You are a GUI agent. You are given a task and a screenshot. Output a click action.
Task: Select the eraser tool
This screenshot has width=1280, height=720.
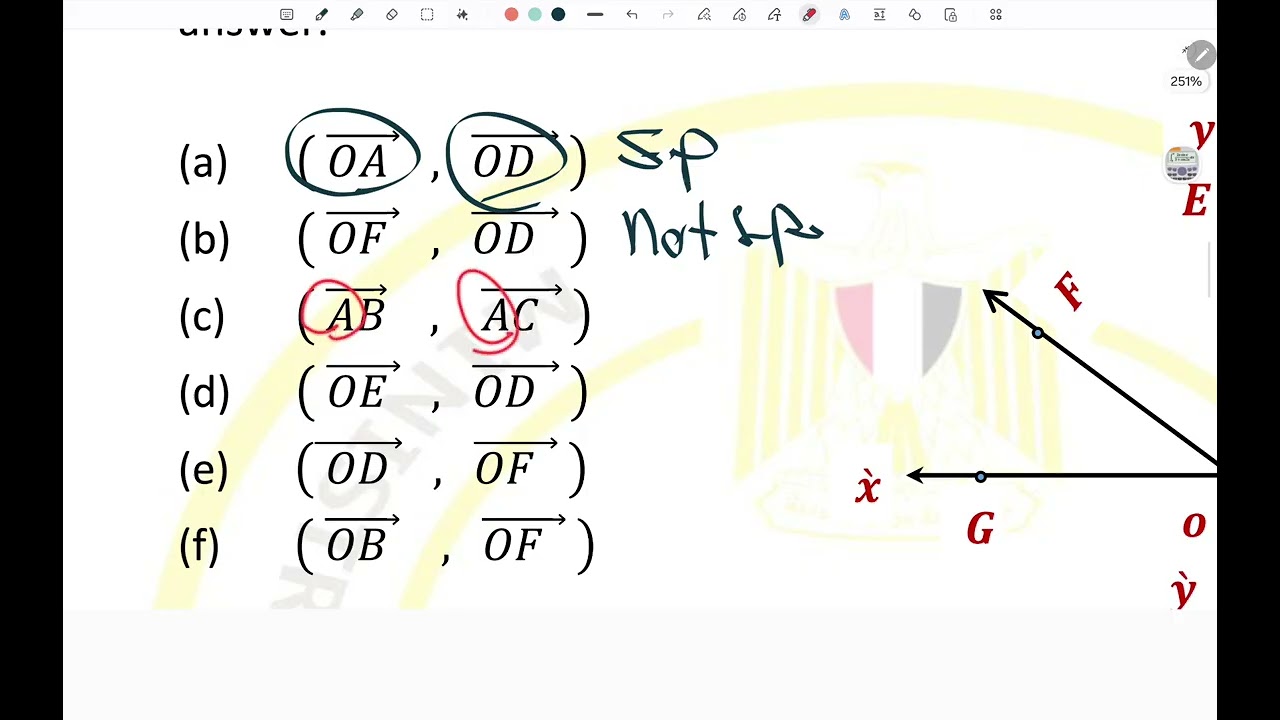click(x=392, y=15)
